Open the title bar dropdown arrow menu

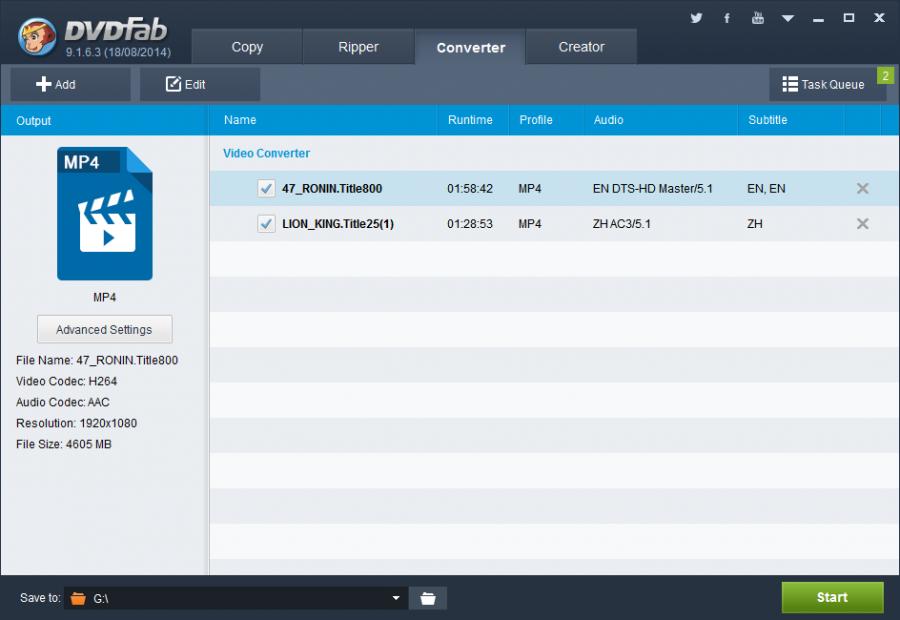coord(788,18)
